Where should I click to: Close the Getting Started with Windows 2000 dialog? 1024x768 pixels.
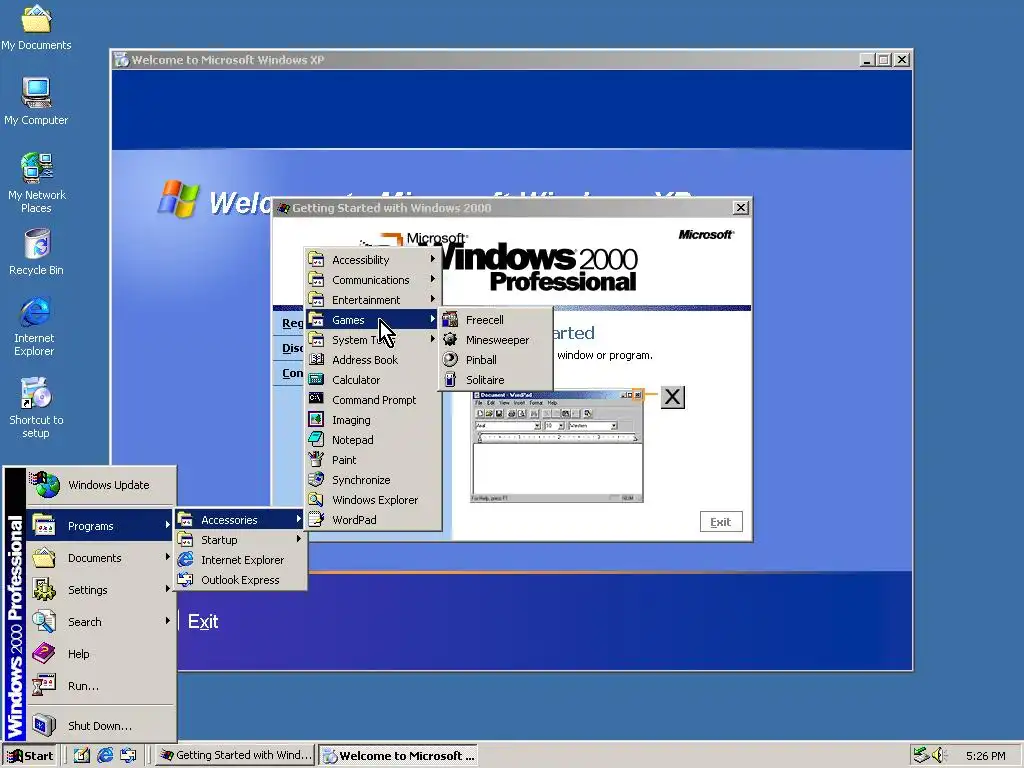[741, 208]
